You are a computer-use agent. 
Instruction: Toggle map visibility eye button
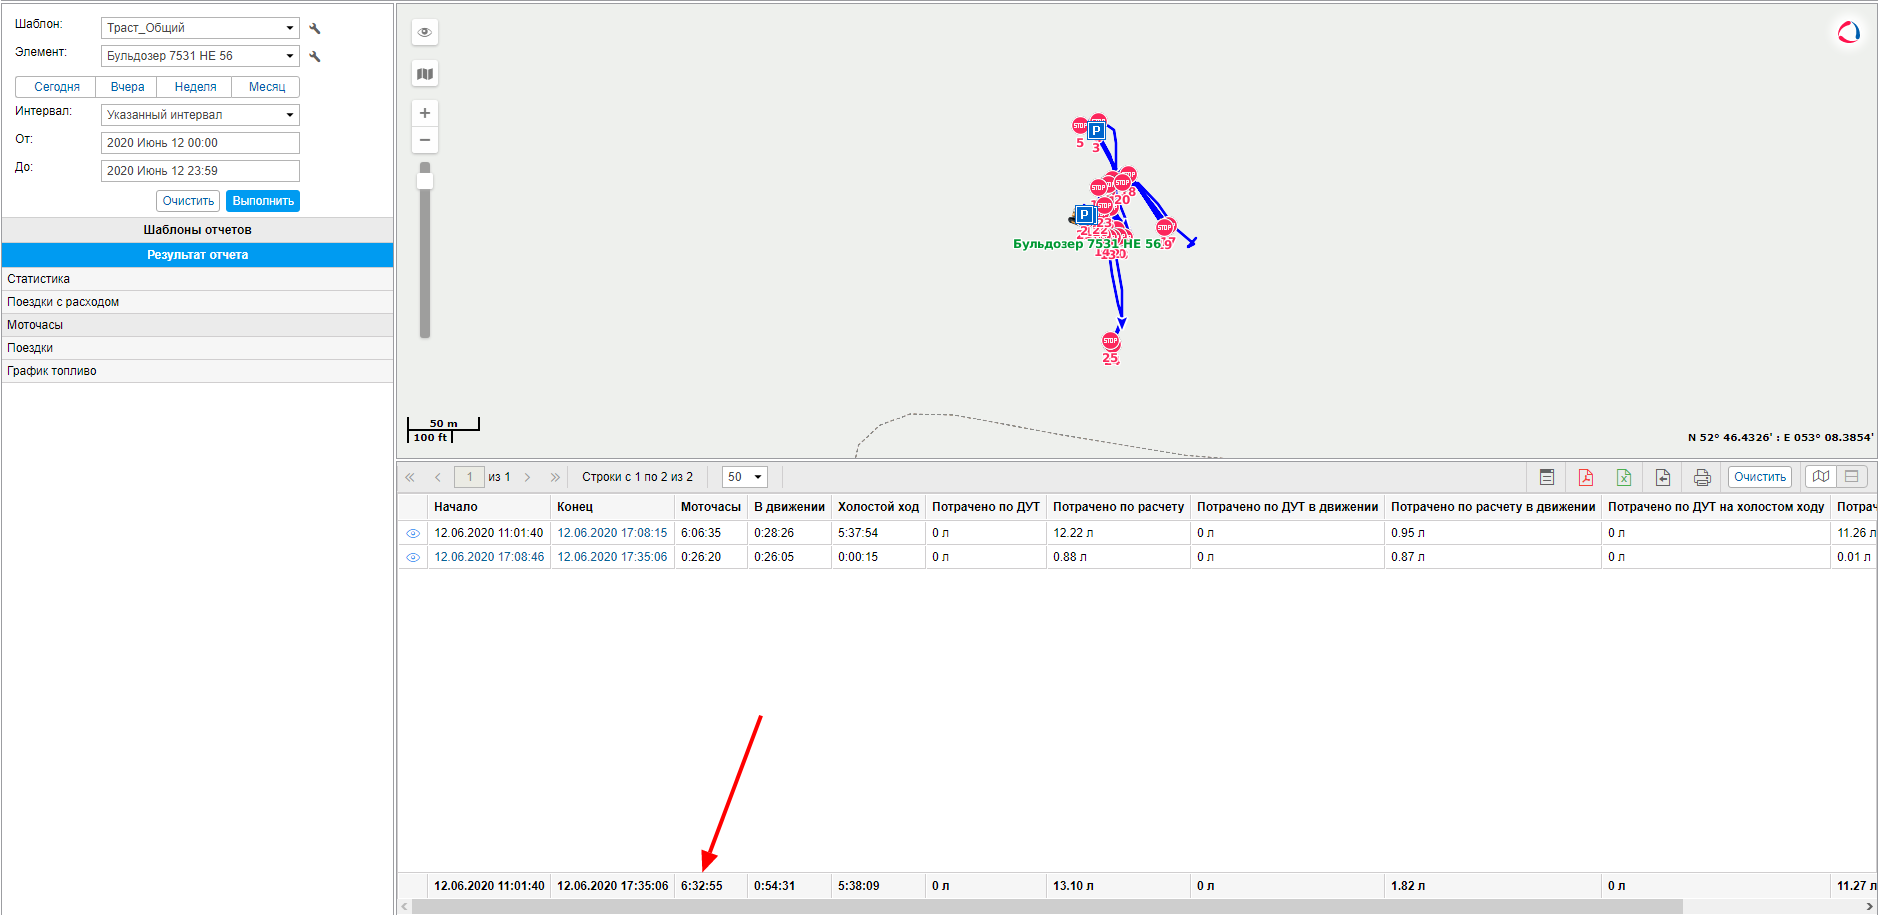(x=425, y=32)
